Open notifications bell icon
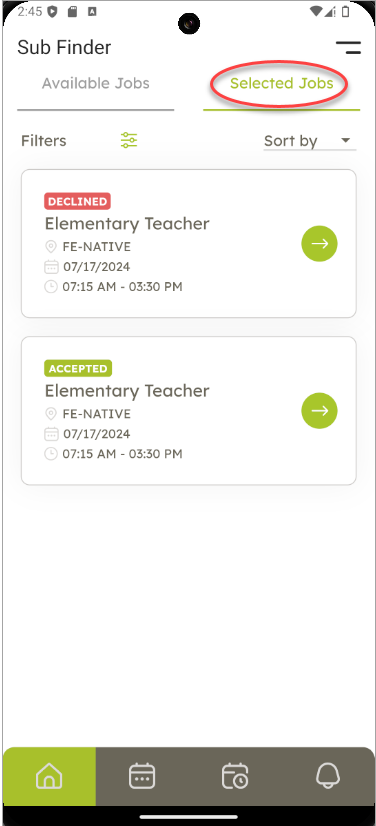Image resolution: width=376 pixels, height=826 pixels. tap(328, 776)
